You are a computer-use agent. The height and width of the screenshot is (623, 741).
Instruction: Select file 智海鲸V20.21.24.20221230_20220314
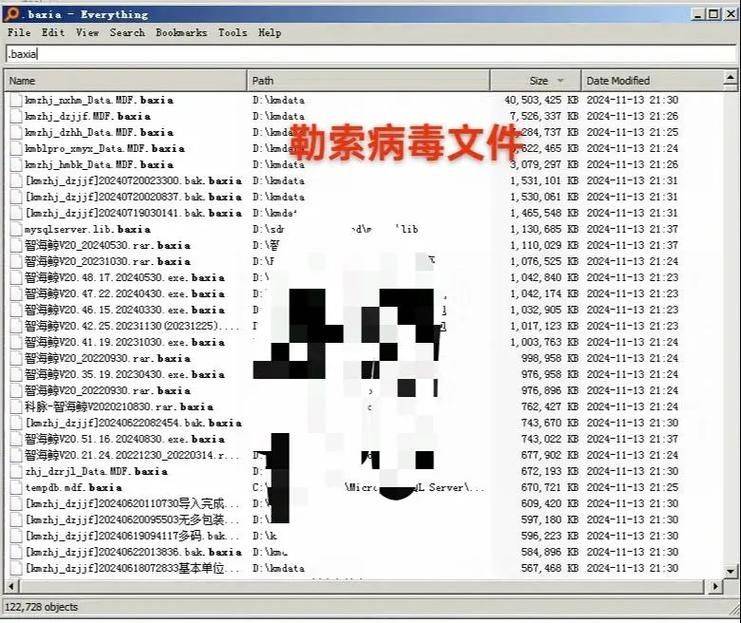point(132,455)
